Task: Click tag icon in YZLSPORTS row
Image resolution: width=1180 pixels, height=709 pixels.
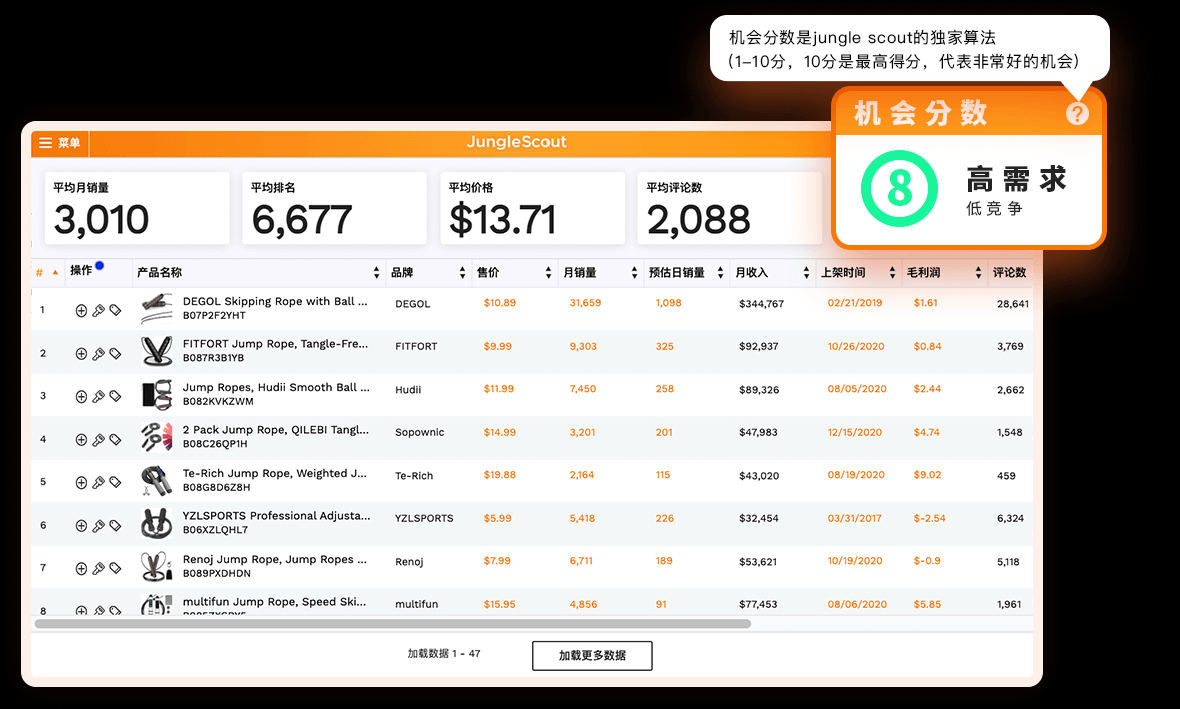Action: click(x=115, y=525)
